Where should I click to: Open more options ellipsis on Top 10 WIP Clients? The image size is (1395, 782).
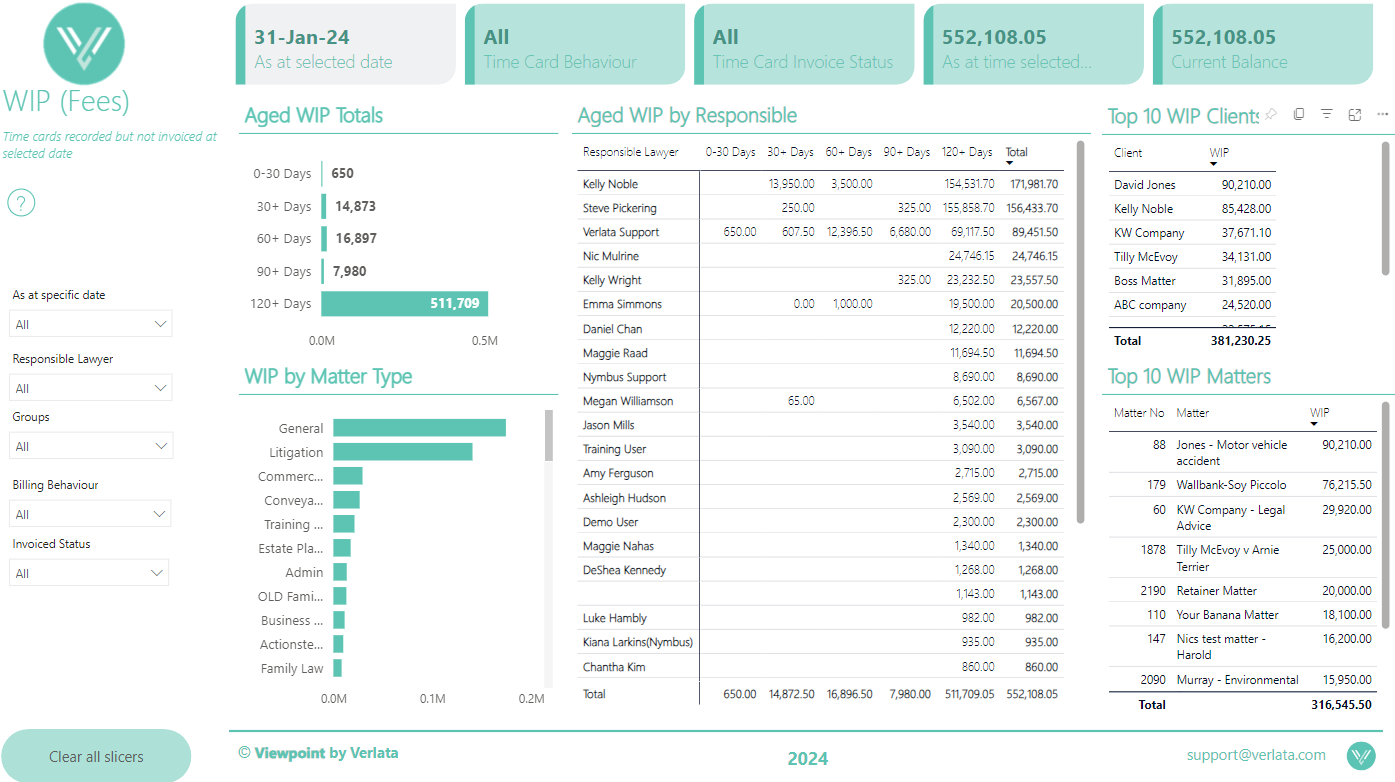click(1383, 115)
